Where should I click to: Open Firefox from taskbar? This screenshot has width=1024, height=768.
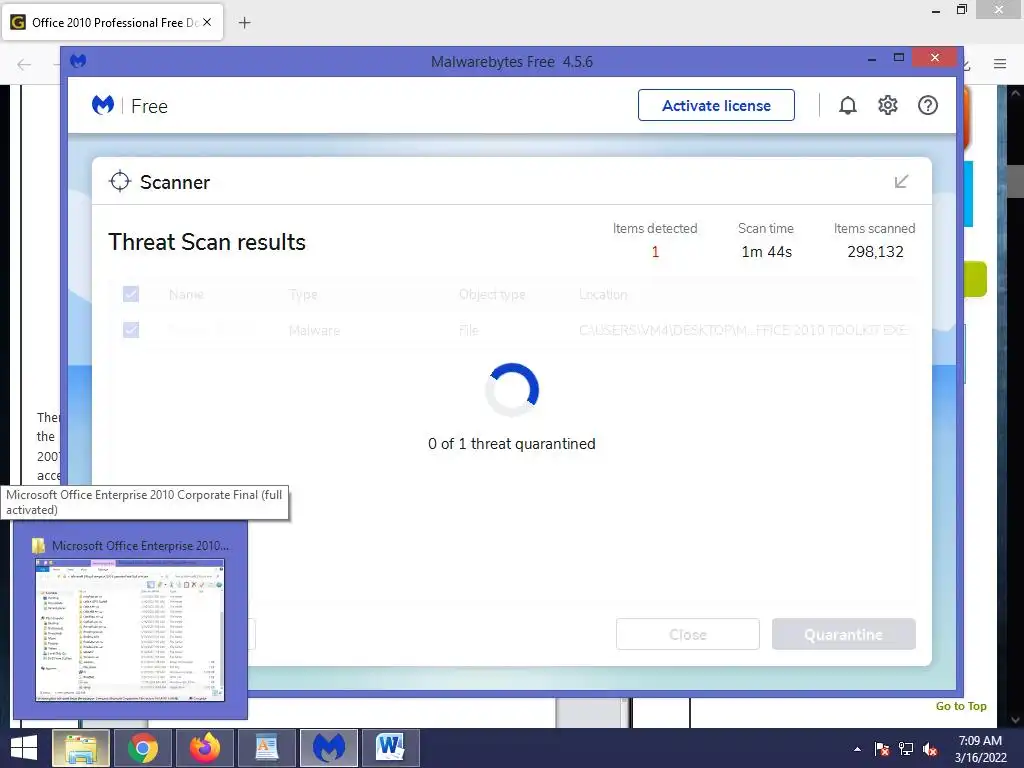pos(204,748)
